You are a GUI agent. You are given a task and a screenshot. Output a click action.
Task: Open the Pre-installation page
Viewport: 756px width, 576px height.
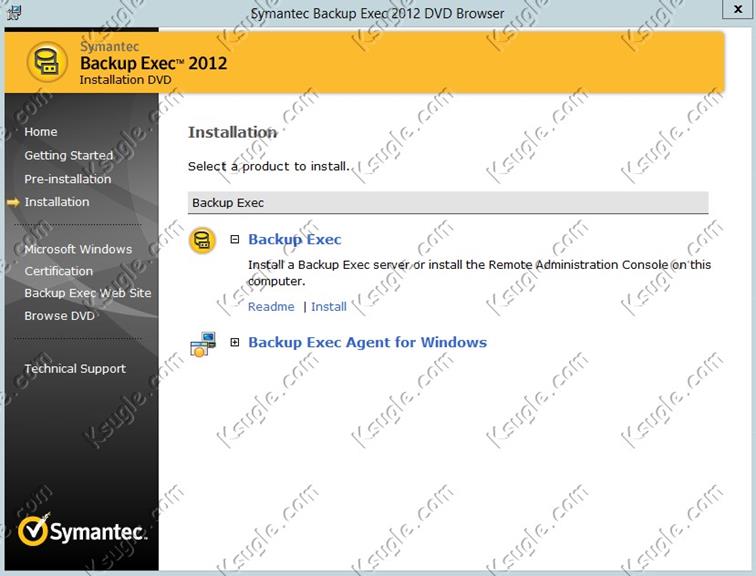[x=68, y=179]
